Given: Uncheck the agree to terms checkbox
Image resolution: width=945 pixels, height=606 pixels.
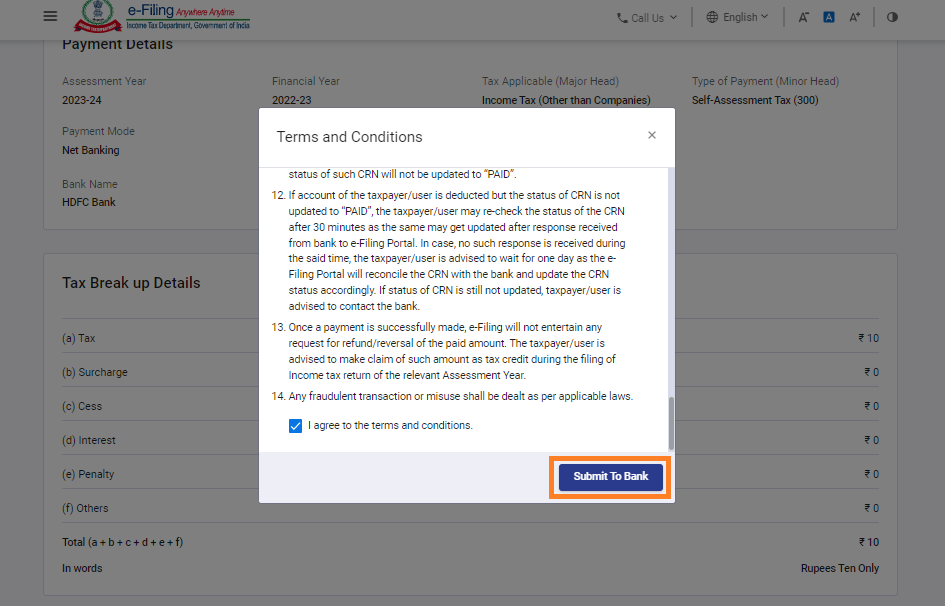Looking at the screenshot, I should 295,426.
